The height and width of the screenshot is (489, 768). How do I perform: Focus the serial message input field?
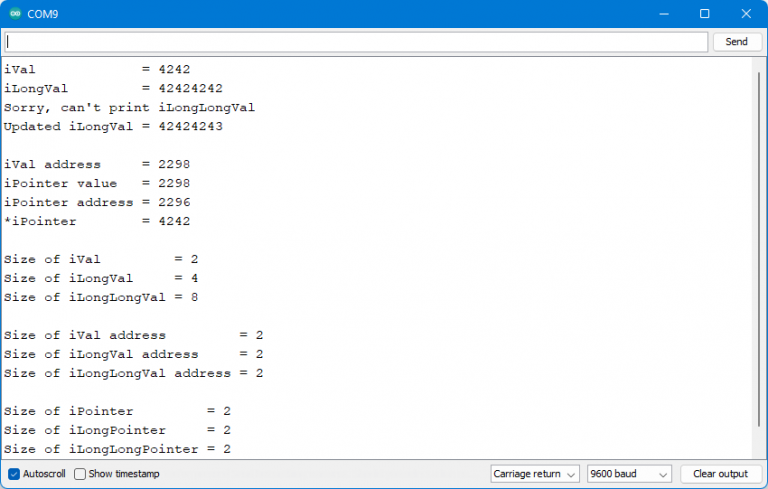point(355,42)
